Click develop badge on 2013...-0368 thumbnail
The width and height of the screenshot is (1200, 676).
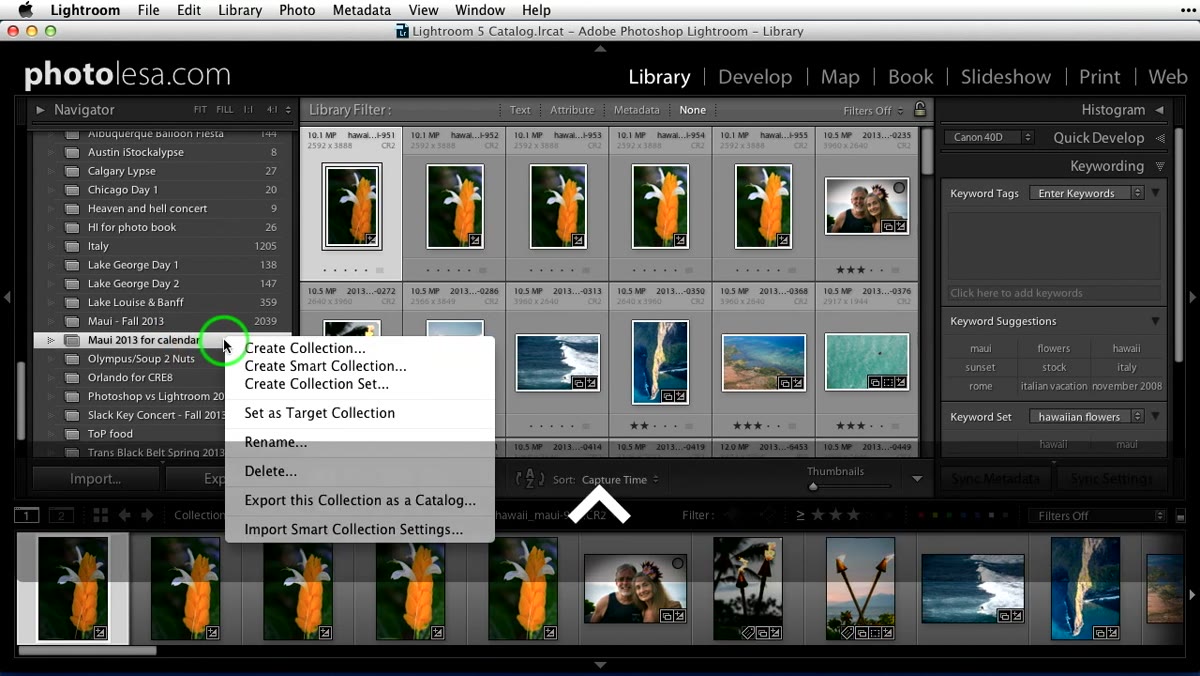point(796,382)
